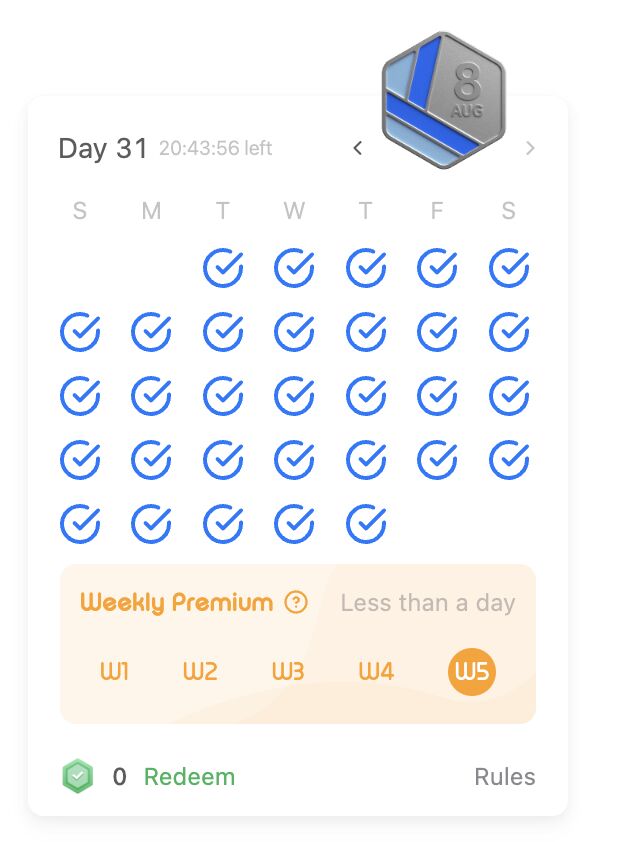The height and width of the screenshot is (842, 618).
Task: Click the green hexagon LeetCoin icon
Action: 78,776
